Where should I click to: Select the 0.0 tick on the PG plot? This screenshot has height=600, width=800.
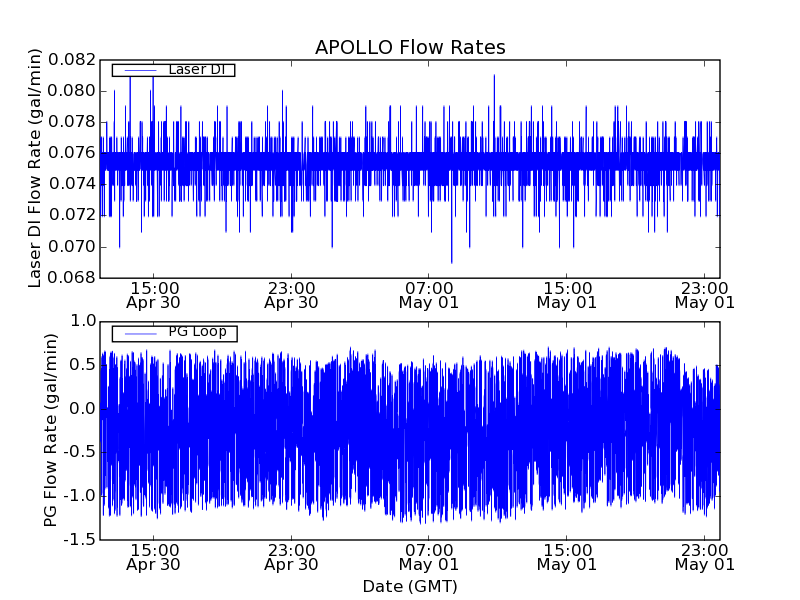click(x=84, y=408)
